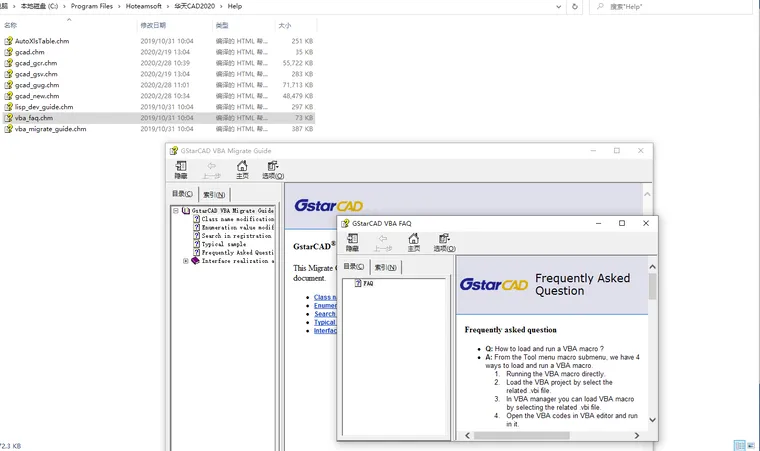This screenshot has height=451, width=760.
Task: Open Typical link in Migrate Guide page
Action: tap(325, 322)
